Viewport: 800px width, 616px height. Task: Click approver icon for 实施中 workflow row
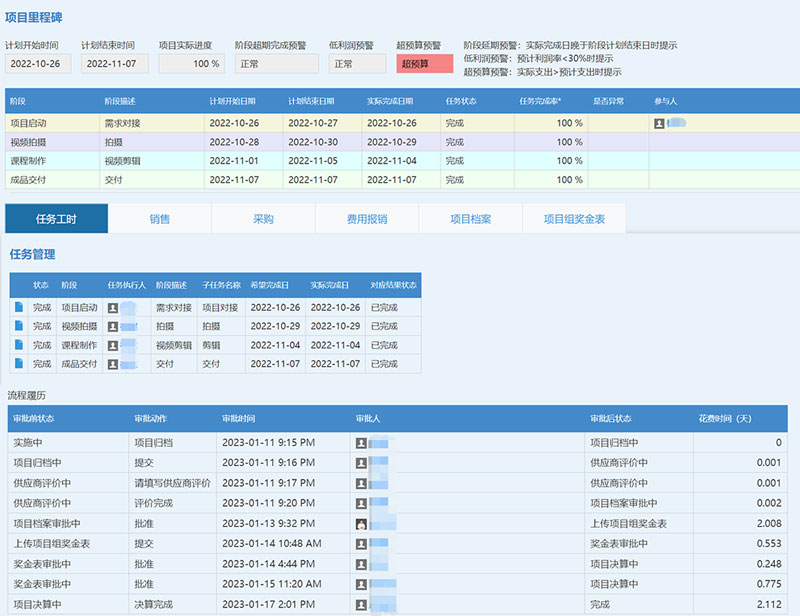(x=361, y=442)
